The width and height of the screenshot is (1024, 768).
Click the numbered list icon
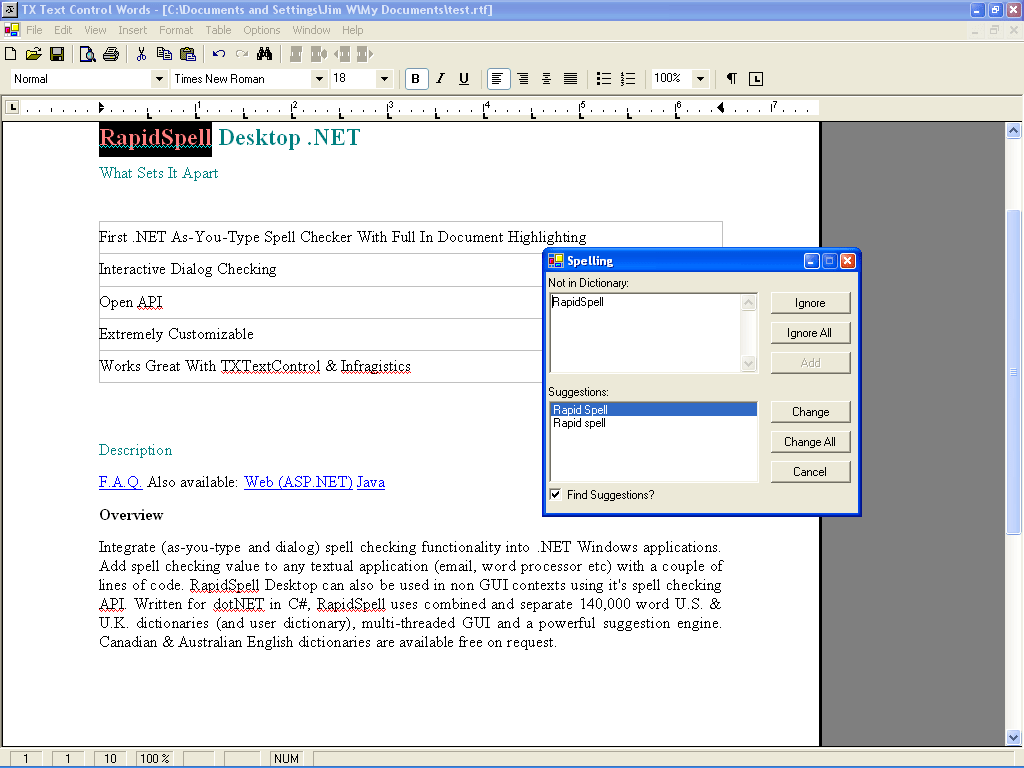(628, 78)
